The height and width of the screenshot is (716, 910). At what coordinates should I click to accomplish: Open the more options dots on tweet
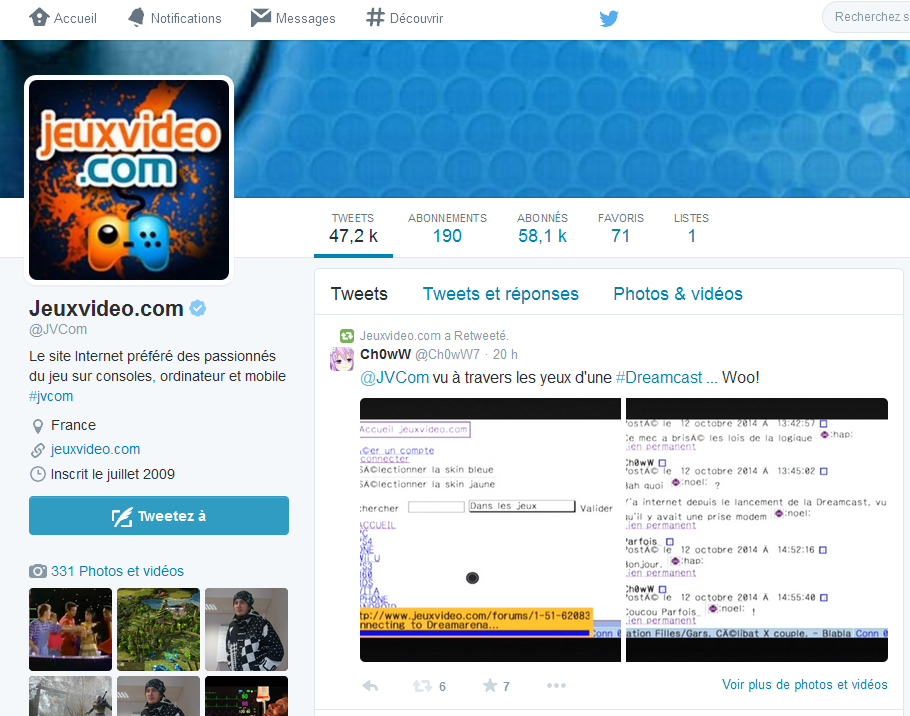(556, 686)
